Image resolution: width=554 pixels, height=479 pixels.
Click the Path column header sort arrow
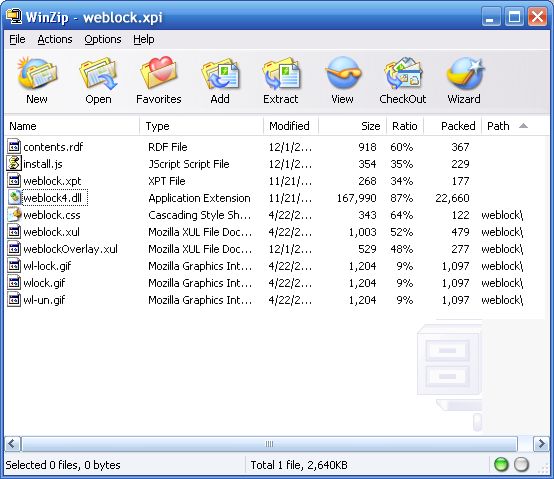pyautogui.click(x=524, y=126)
